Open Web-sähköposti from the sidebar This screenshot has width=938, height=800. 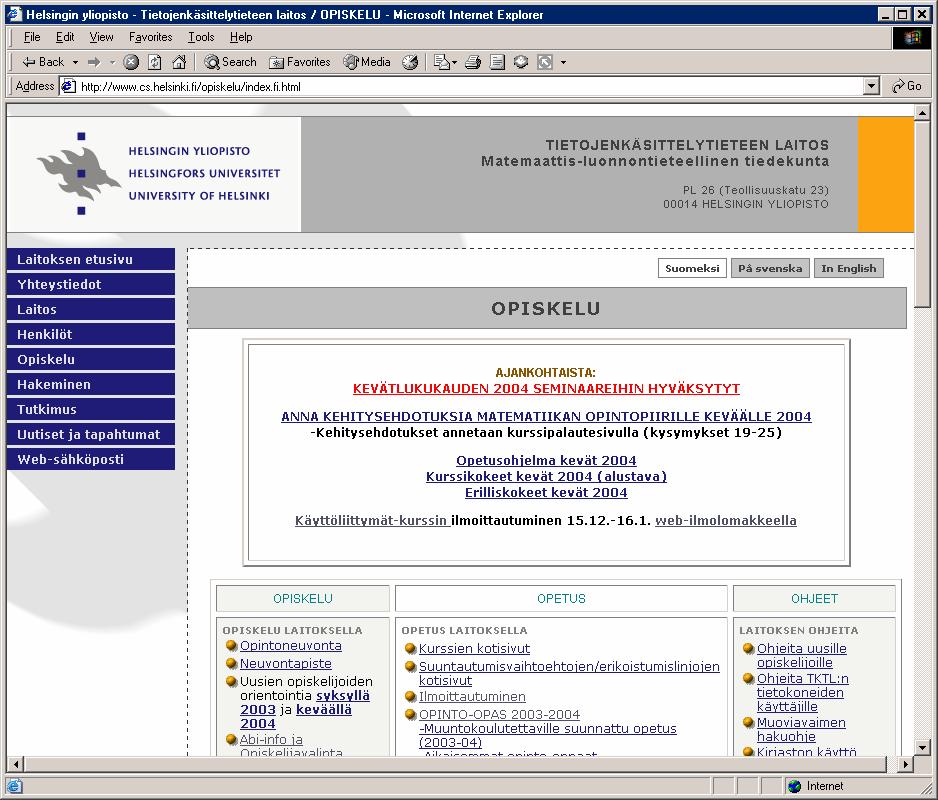(91, 459)
